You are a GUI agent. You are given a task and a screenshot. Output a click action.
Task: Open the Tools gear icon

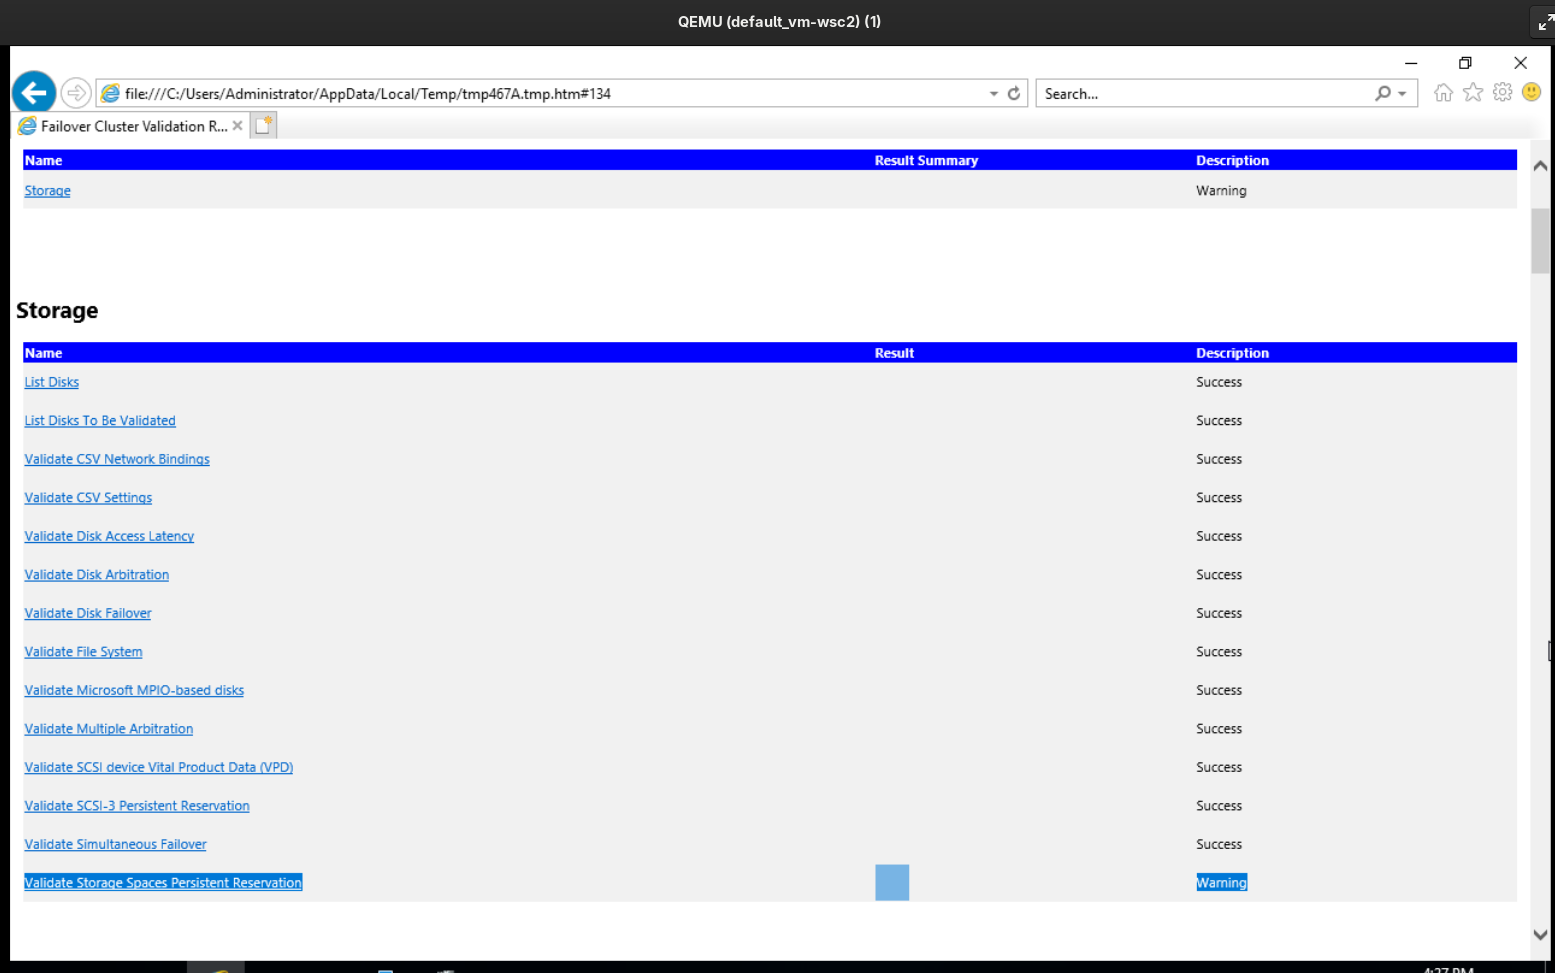pyautogui.click(x=1502, y=93)
